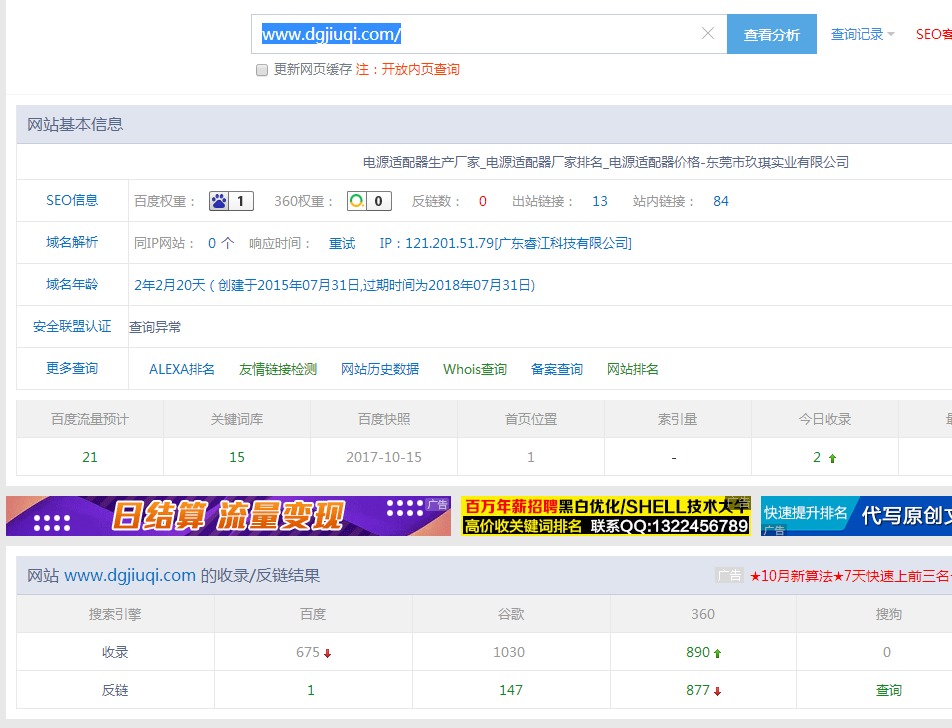Click 查询 under the 搜狗 反链 column

point(889,690)
